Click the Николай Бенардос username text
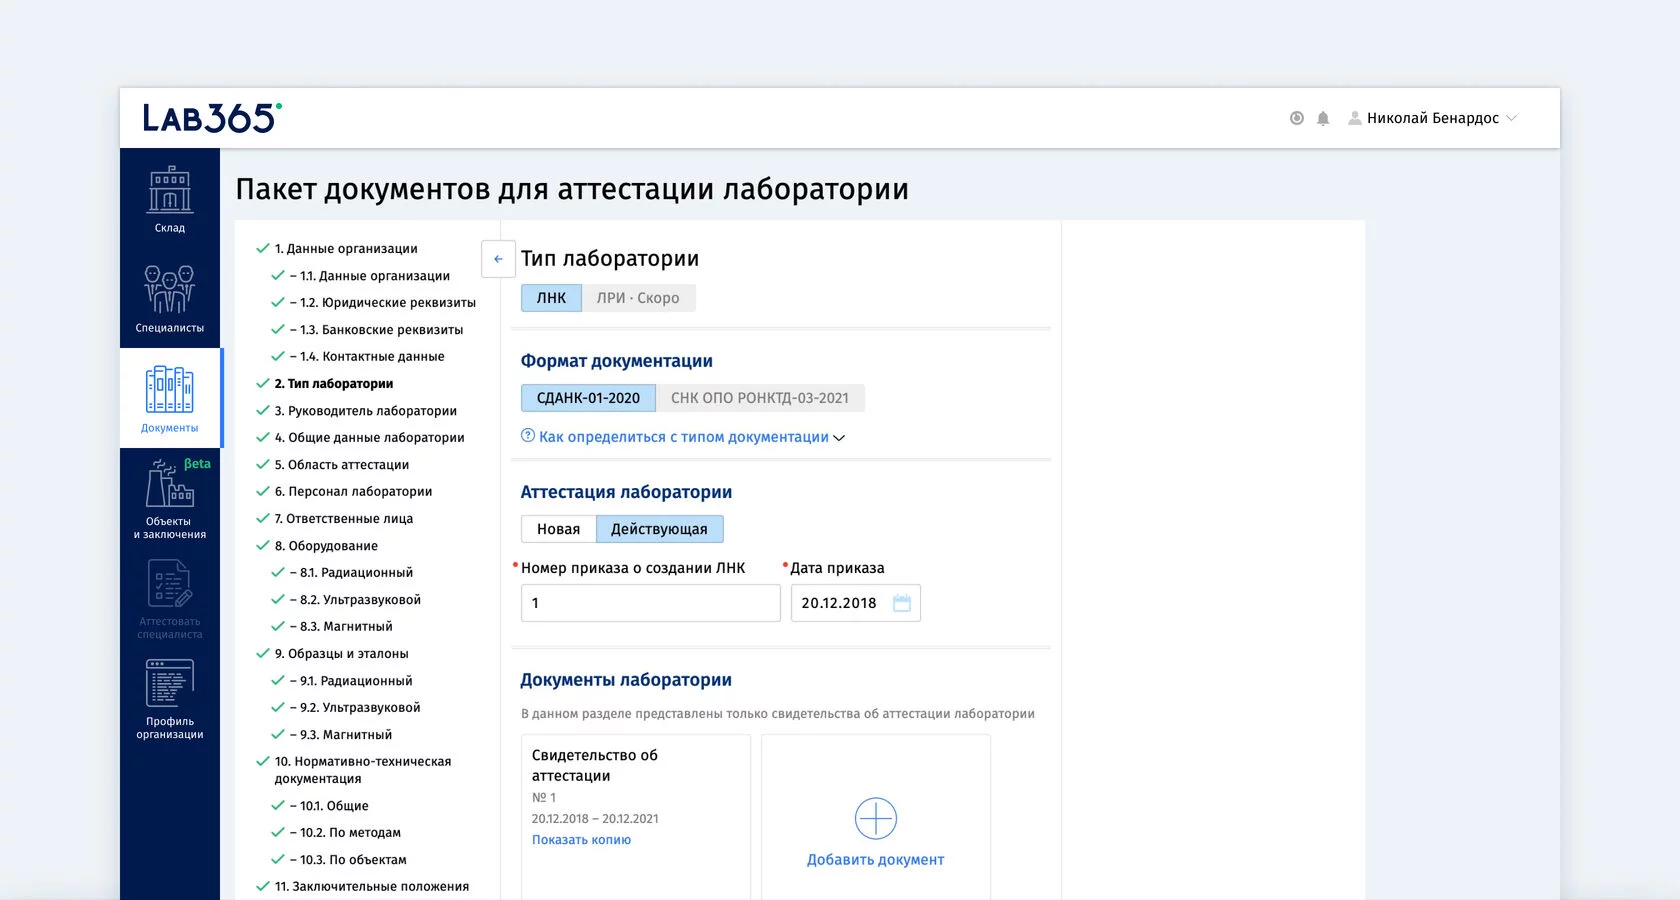This screenshot has width=1680, height=900. 1433,118
